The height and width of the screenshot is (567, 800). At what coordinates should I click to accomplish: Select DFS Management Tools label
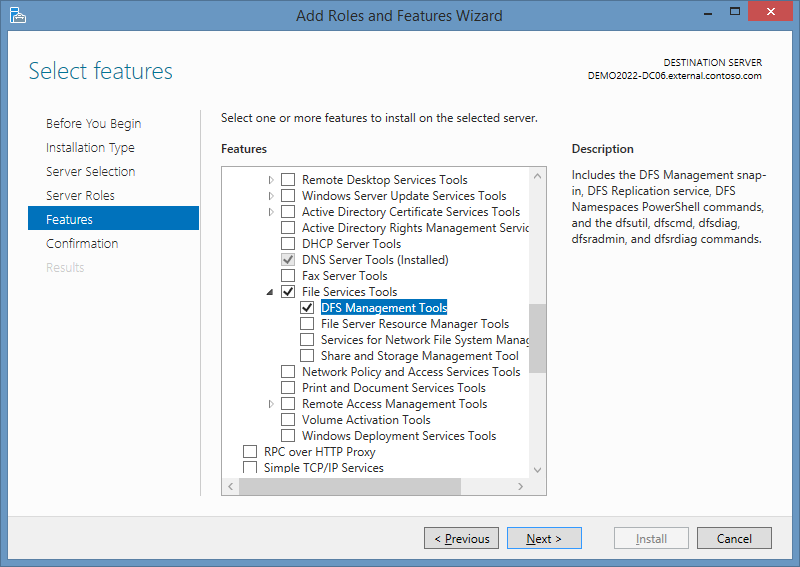click(384, 308)
